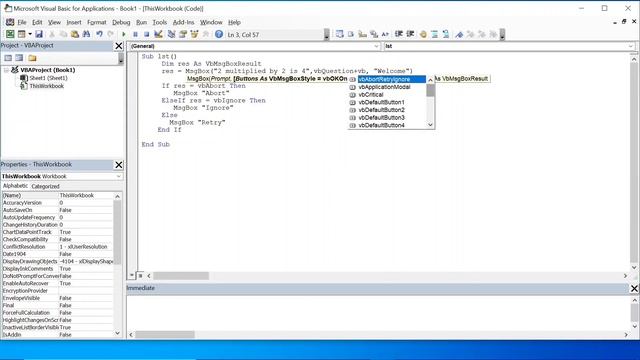The width and height of the screenshot is (640, 360).
Task: Select vbDefaultButton1 in autocomplete list
Action: [387, 102]
